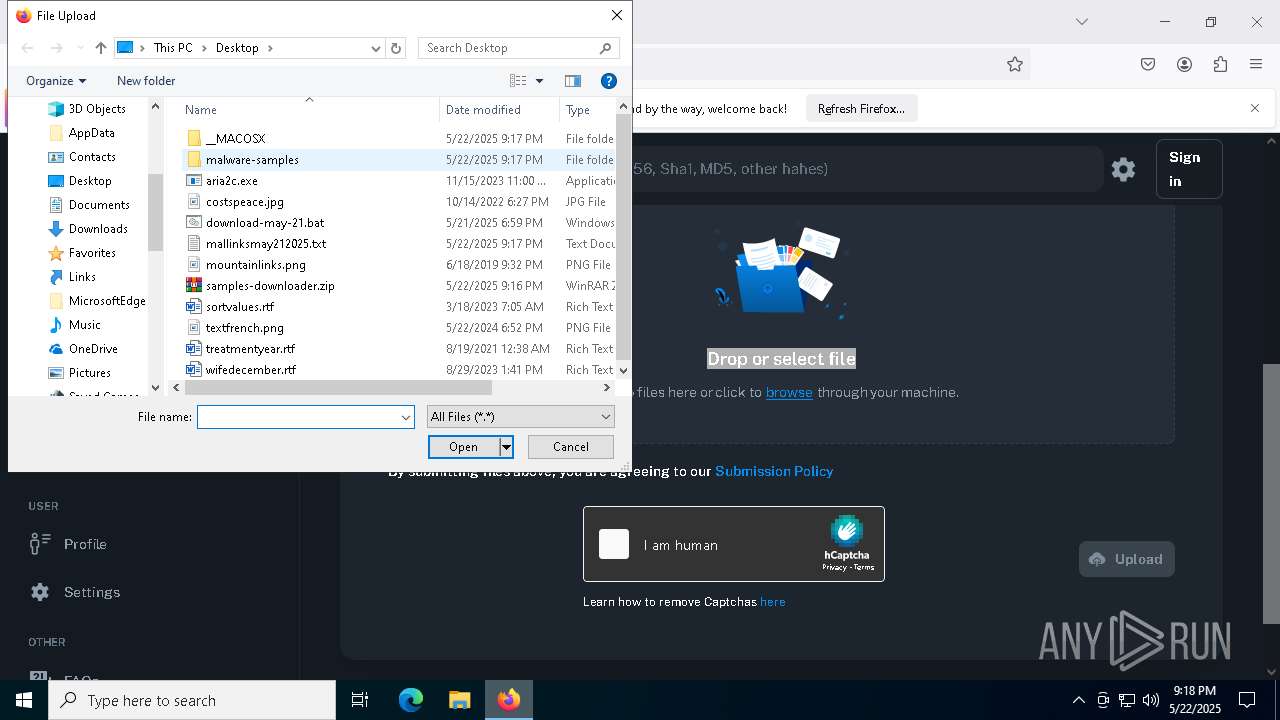Open the volume control tray icon
Viewport: 1280px width, 720px height.
[1150, 700]
